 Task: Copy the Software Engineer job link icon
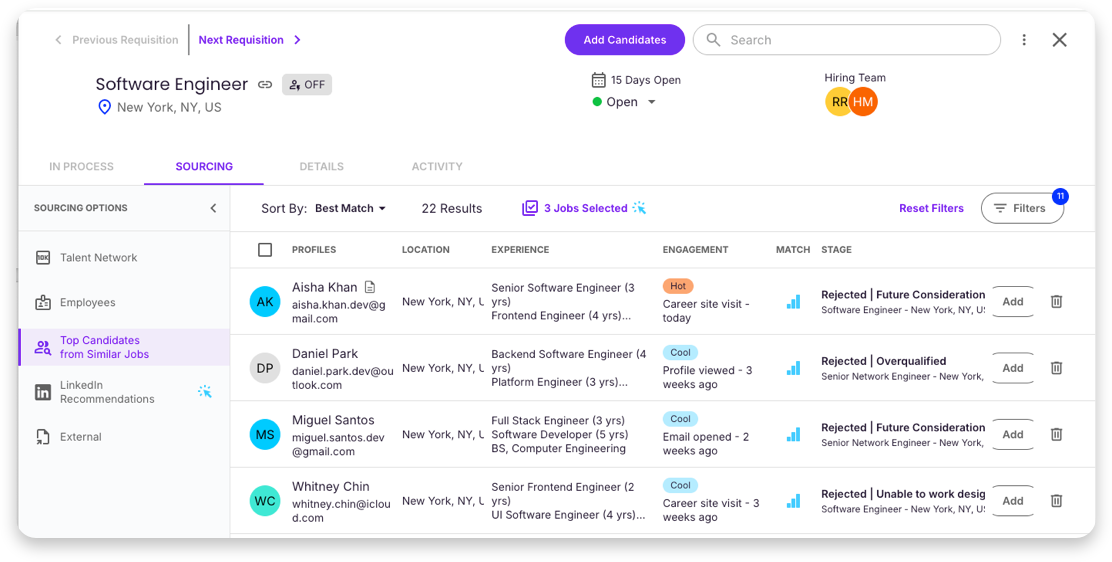tap(265, 84)
